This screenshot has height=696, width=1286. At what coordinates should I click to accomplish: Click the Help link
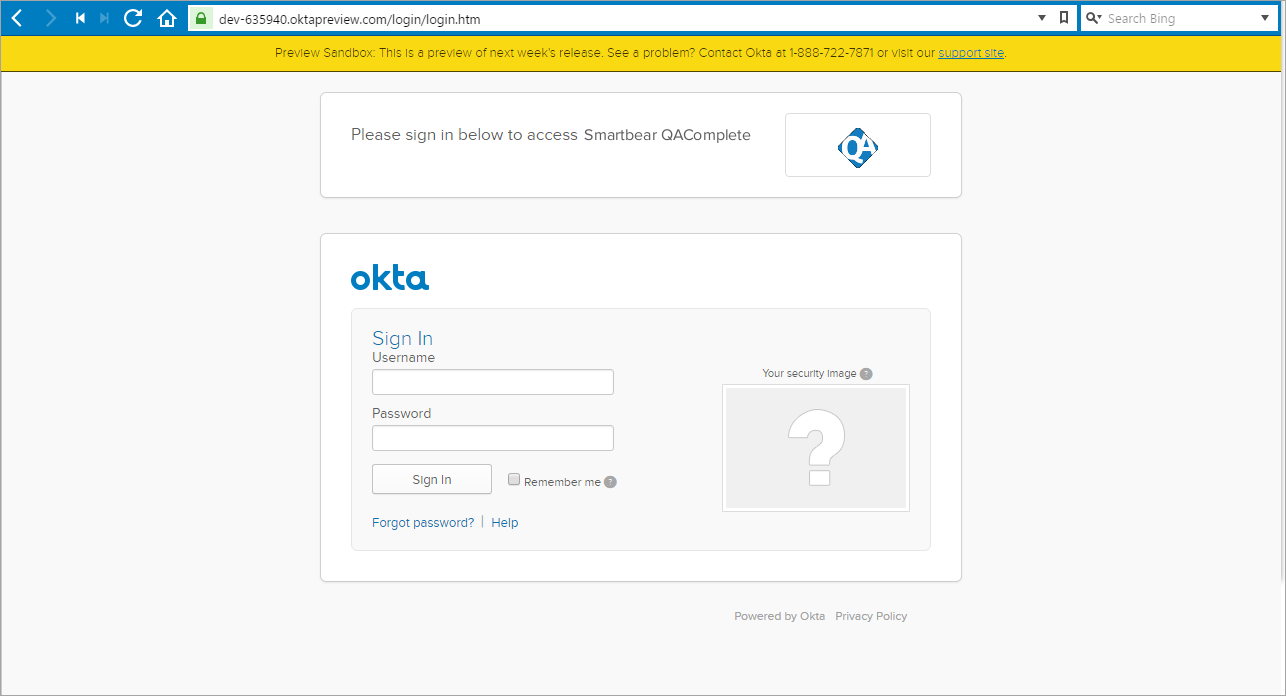click(504, 522)
